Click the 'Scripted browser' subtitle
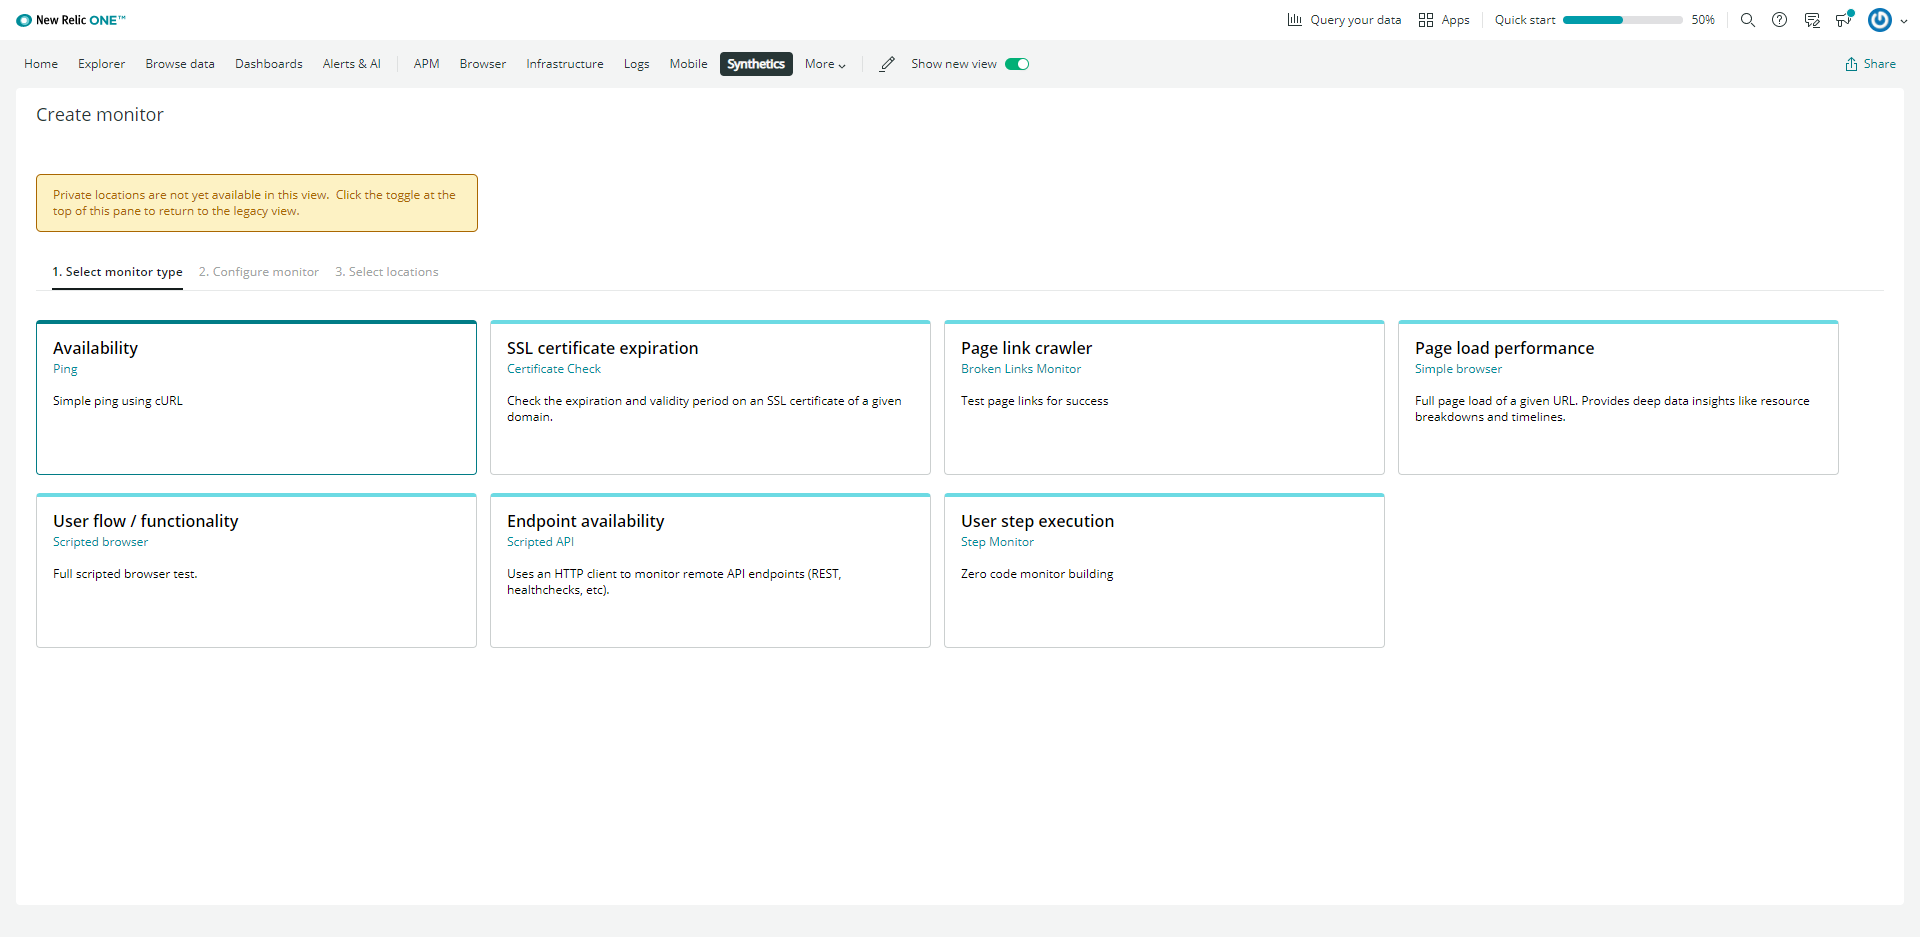Image resolution: width=1920 pixels, height=937 pixels. 100,542
